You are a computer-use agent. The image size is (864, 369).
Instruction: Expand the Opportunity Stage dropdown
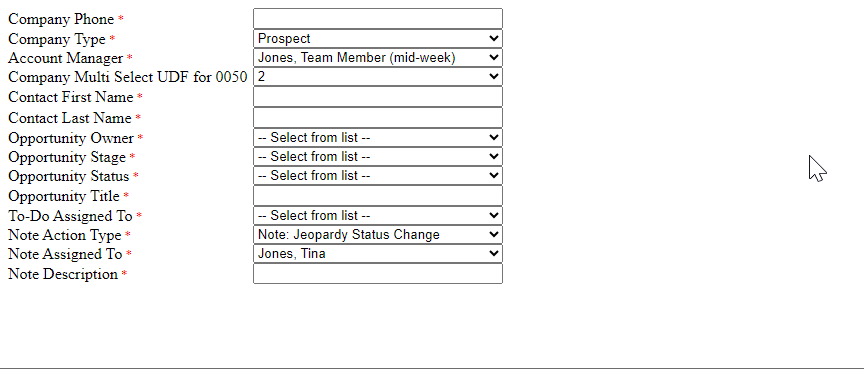[x=378, y=156]
